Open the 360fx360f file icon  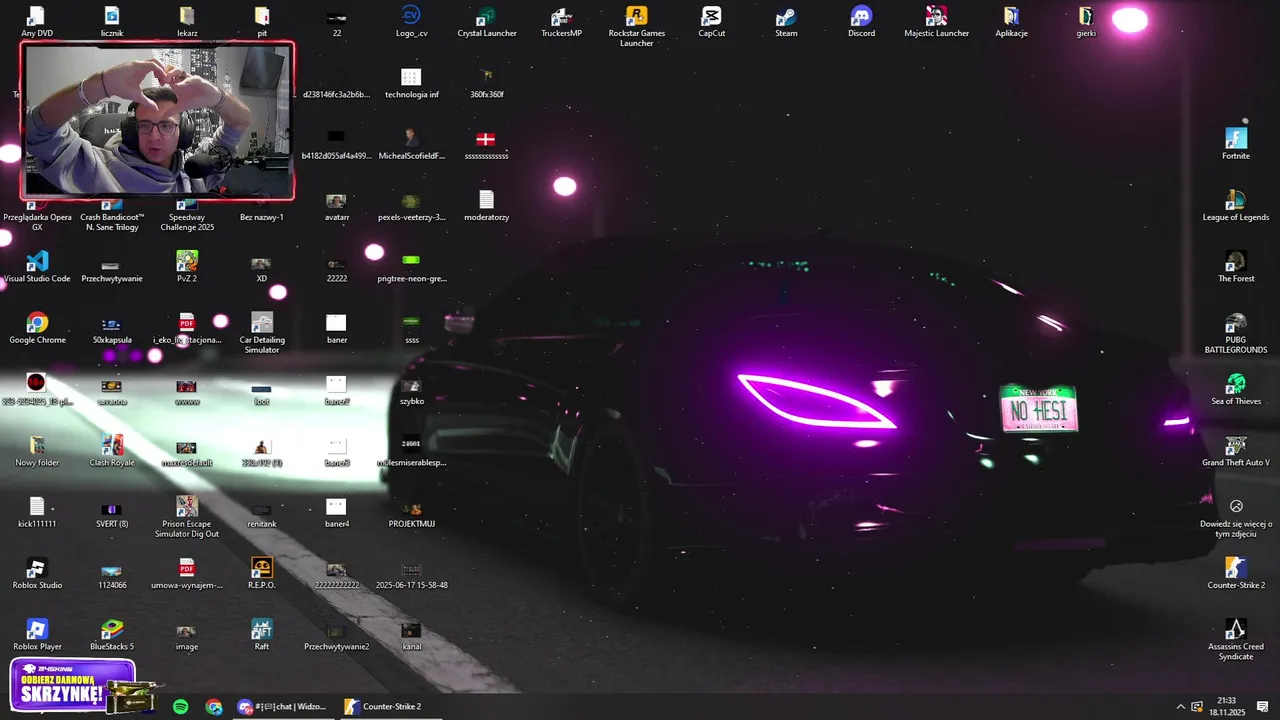(486, 83)
